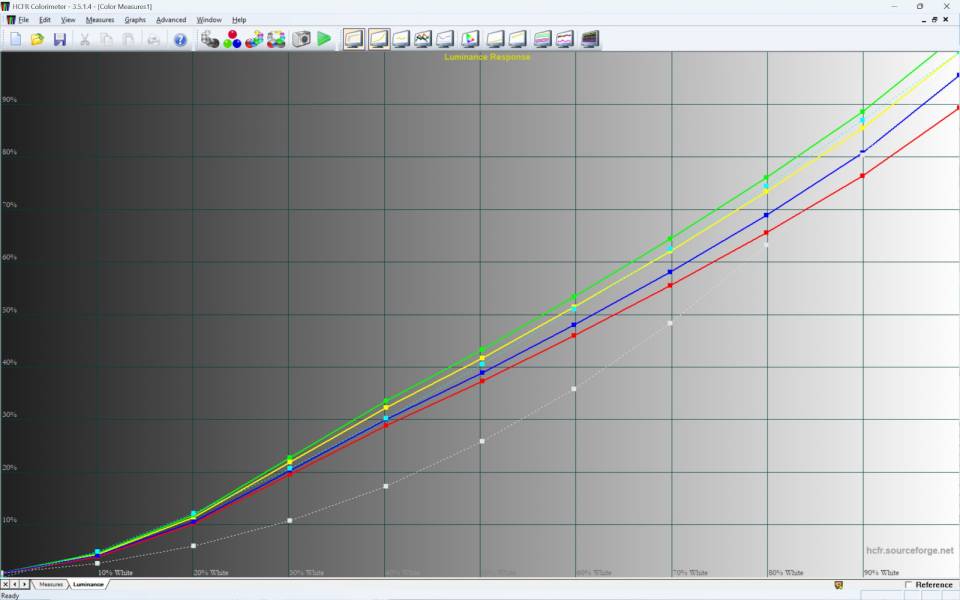Open the green-and-pink banded monitor icon
Image resolution: width=960 pixels, height=600 pixels.
click(x=542, y=39)
